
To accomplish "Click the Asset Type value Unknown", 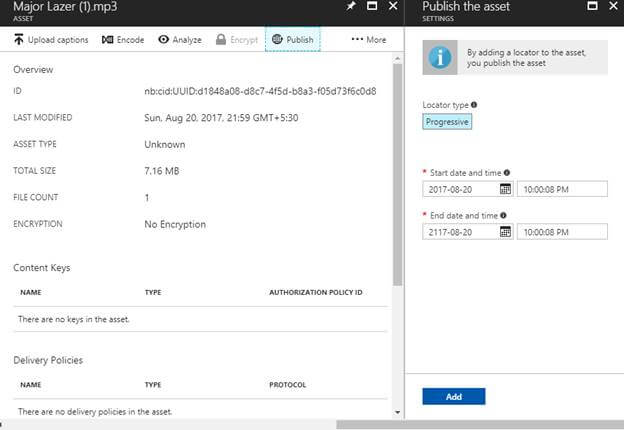I will [x=165, y=144].
